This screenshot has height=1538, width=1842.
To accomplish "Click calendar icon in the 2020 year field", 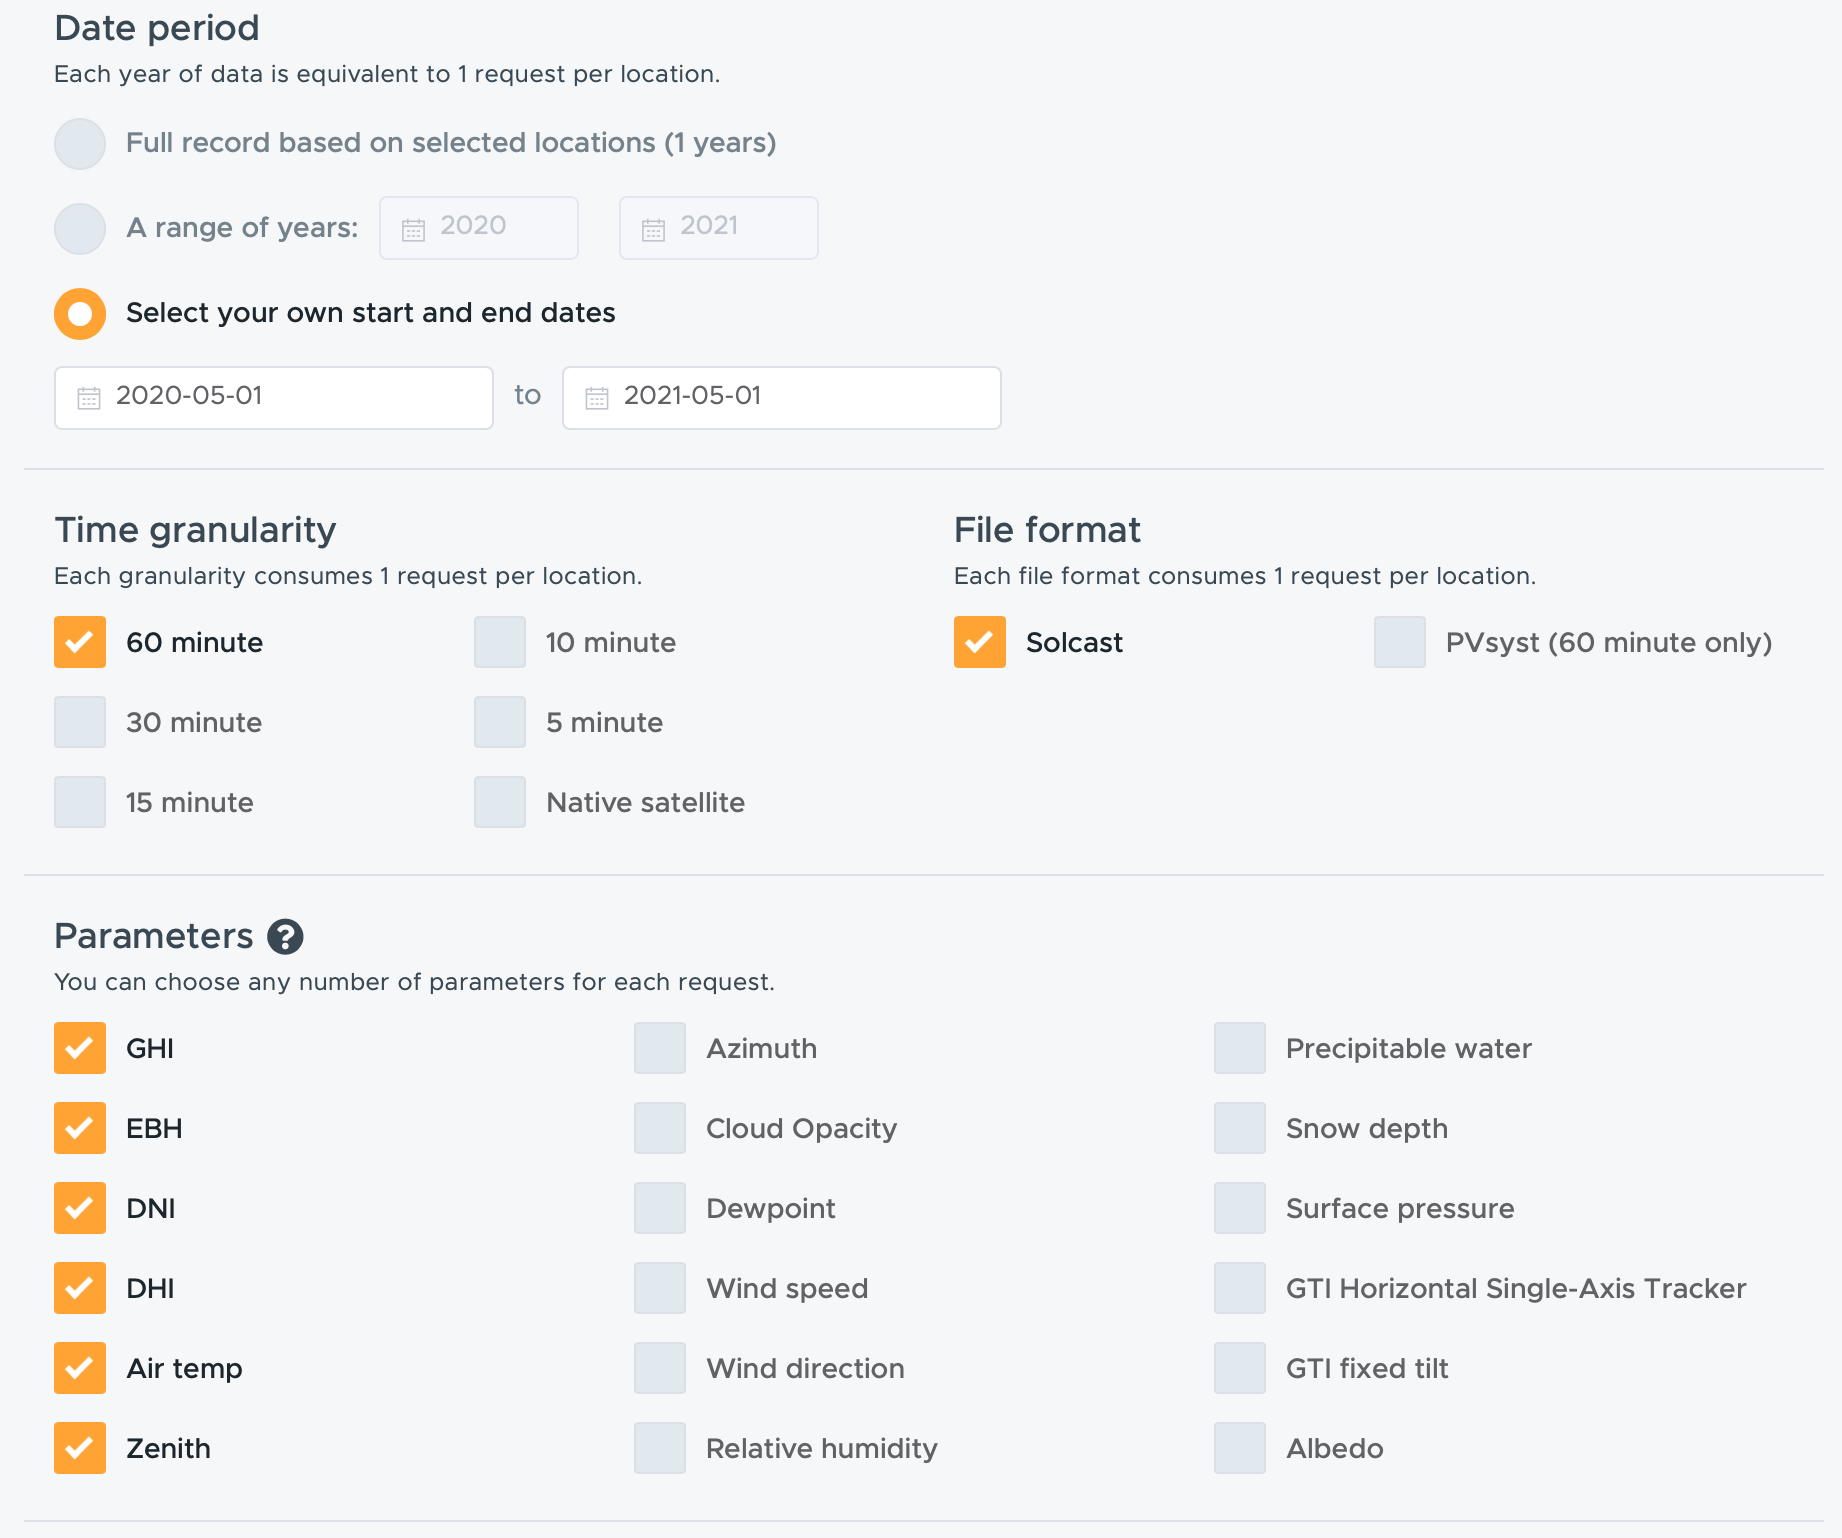I will [413, 230].
